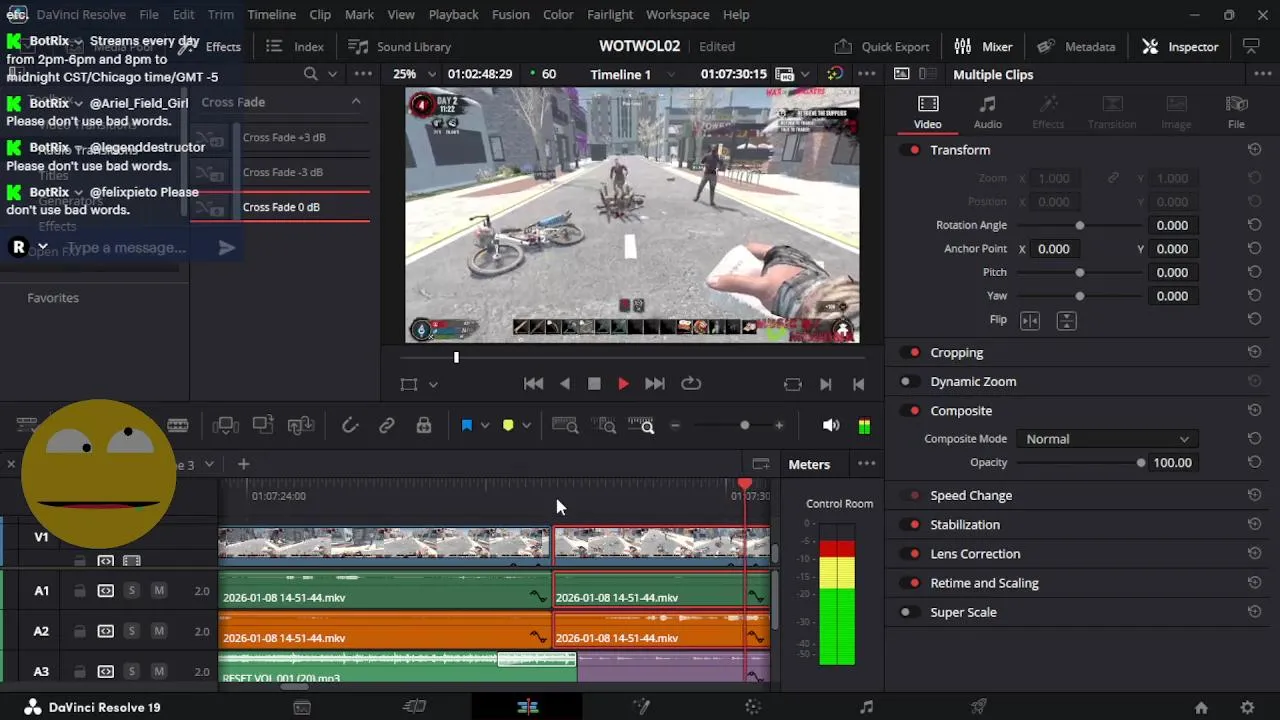The image size is (1280, 720).
Task: Toggle the Inspector panel
Action: tap(1180, 47)
